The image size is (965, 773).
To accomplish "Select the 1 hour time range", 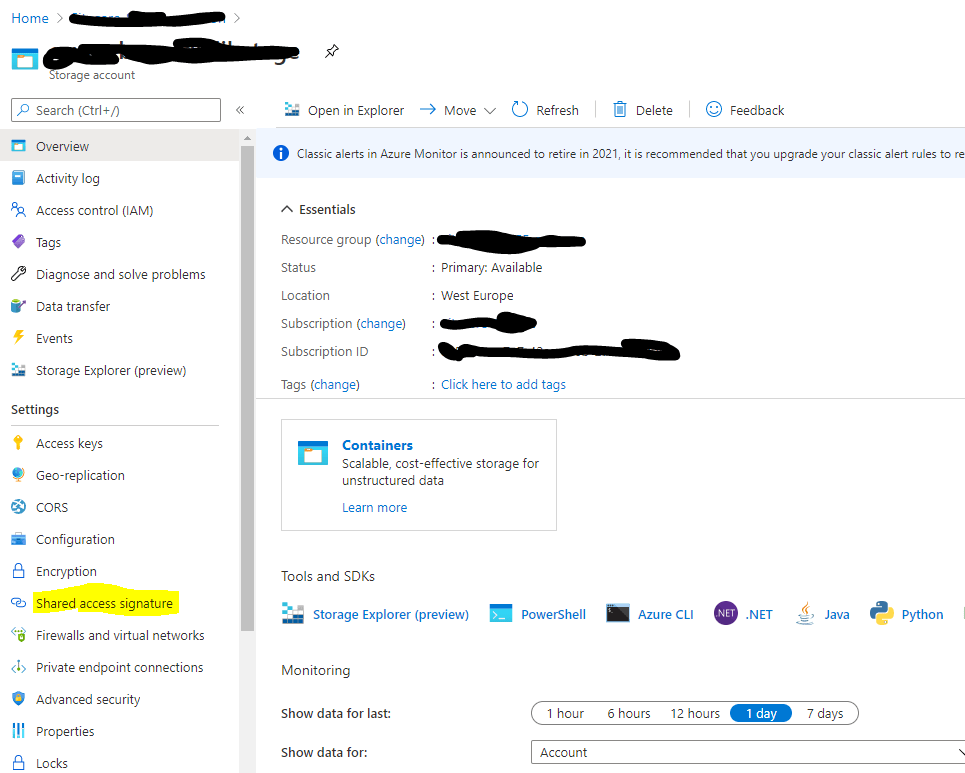I will pyautogui.click(x=565, y=713).
